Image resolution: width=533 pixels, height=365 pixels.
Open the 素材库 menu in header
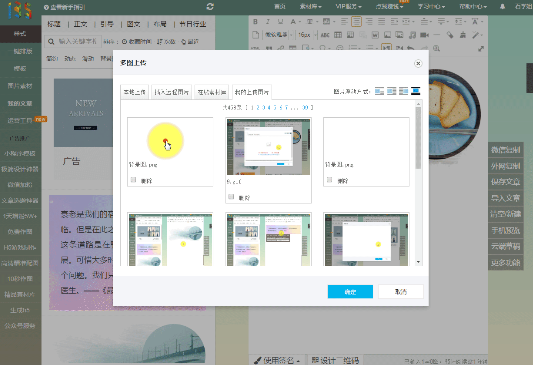(310, 6)
